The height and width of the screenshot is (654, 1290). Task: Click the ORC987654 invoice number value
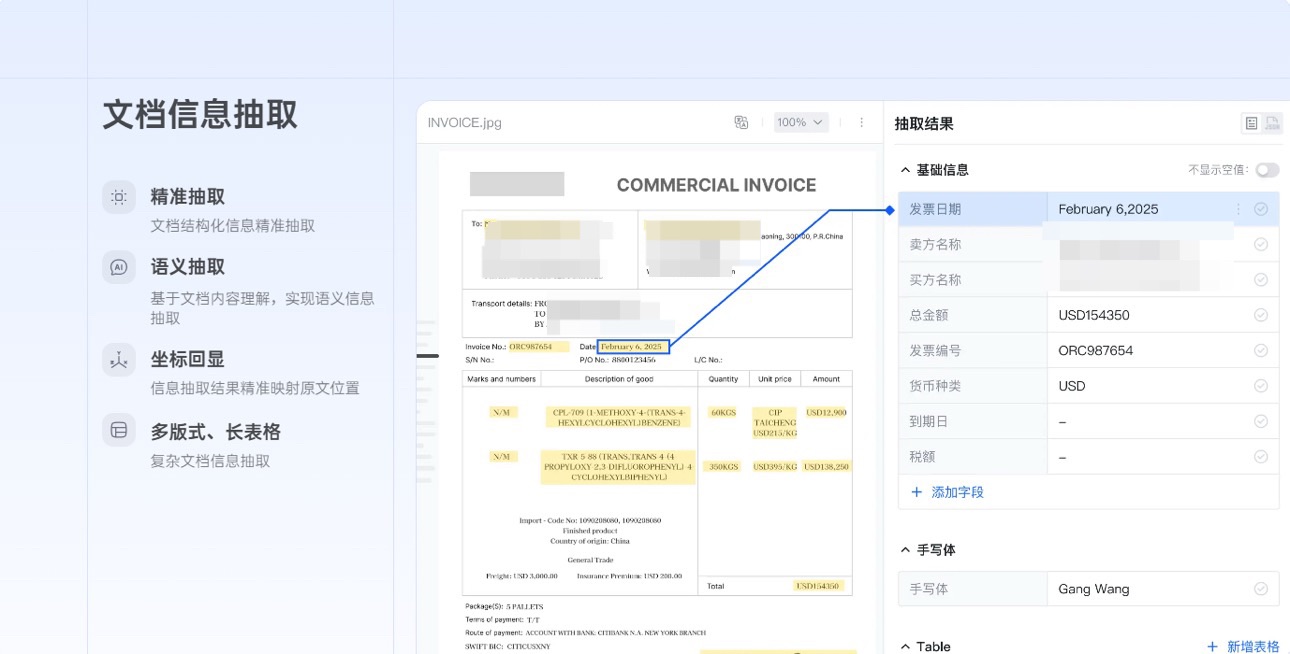coord(1096,351)
